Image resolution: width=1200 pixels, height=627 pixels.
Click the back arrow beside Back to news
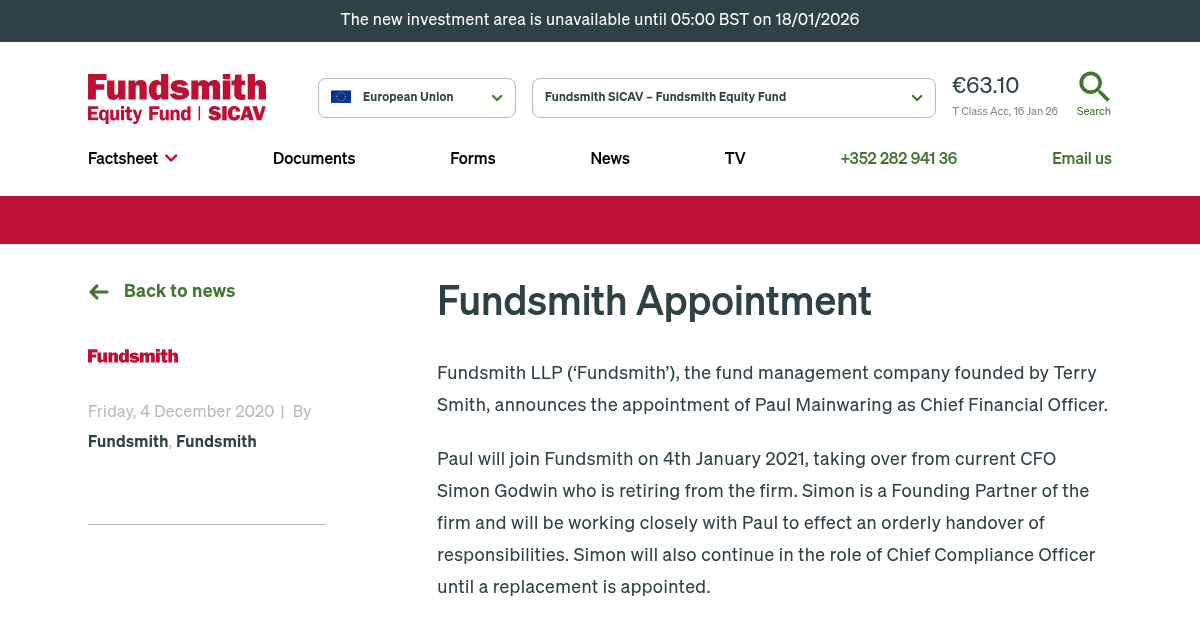(x=98, y=291)
